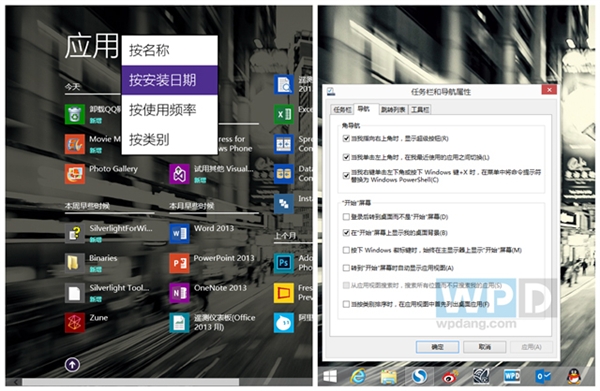Close the taskbar properties dialog

pos(549,90)
